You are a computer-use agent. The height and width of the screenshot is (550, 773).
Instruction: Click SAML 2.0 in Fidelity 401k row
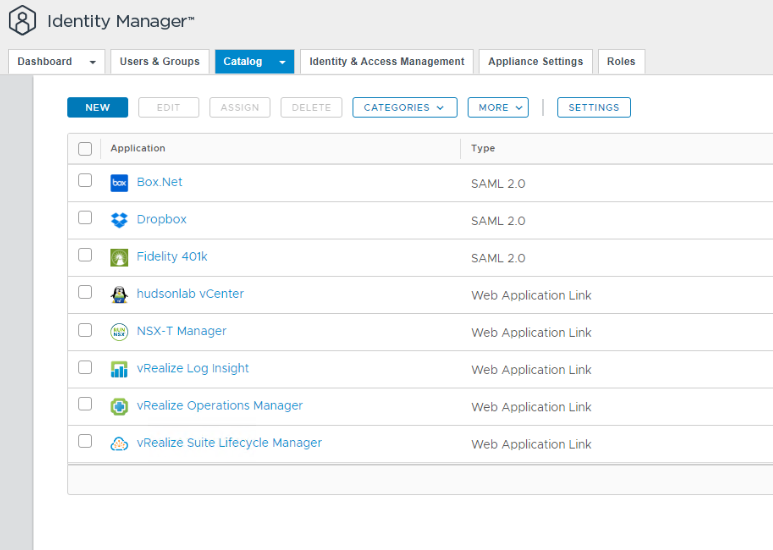(x=498, y=258)
